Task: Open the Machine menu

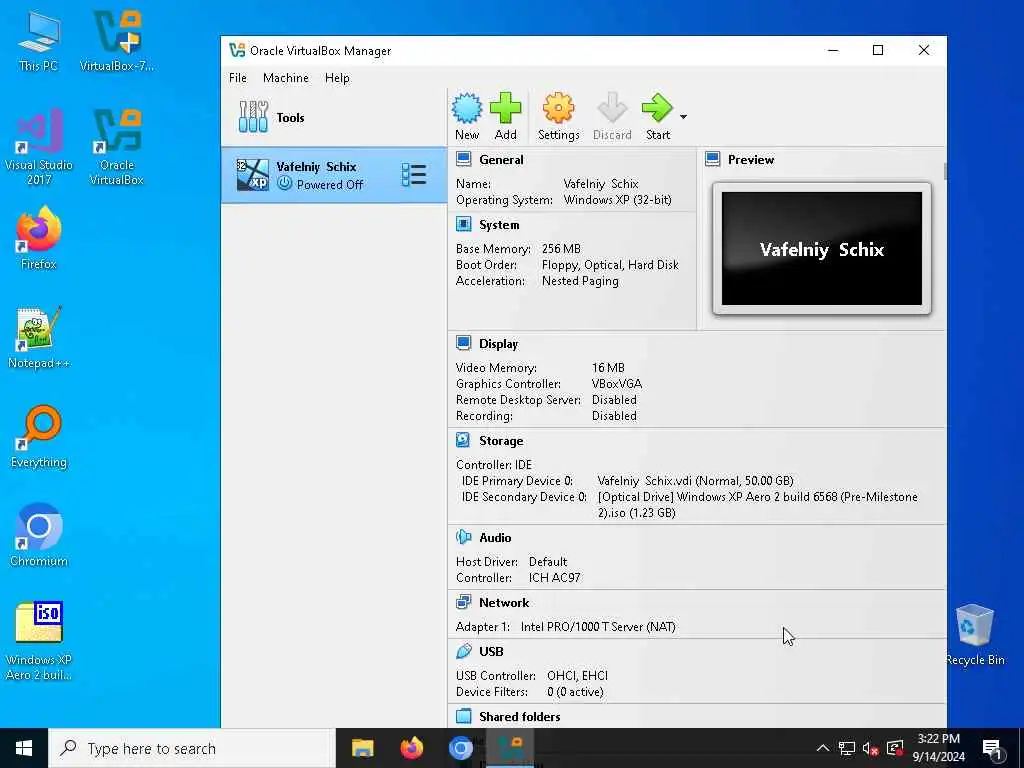Action: pyautogui.click(x=285, y=78)
